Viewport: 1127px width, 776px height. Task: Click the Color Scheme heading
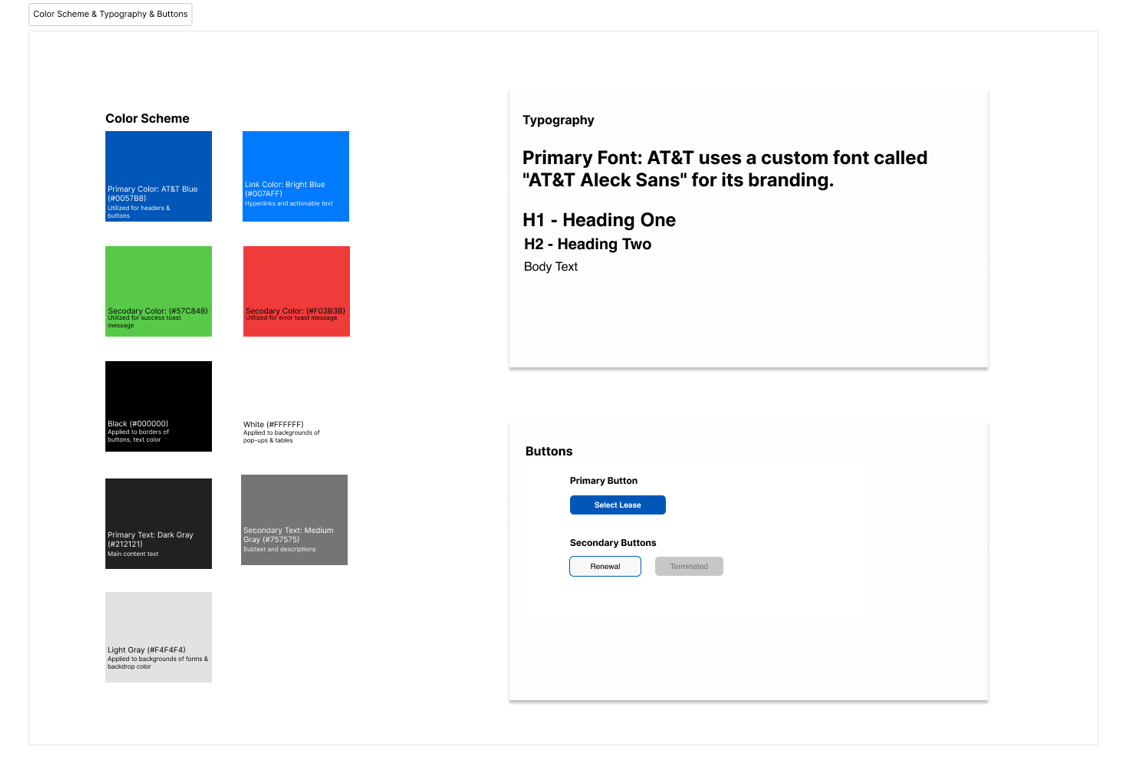click(147, 119)
